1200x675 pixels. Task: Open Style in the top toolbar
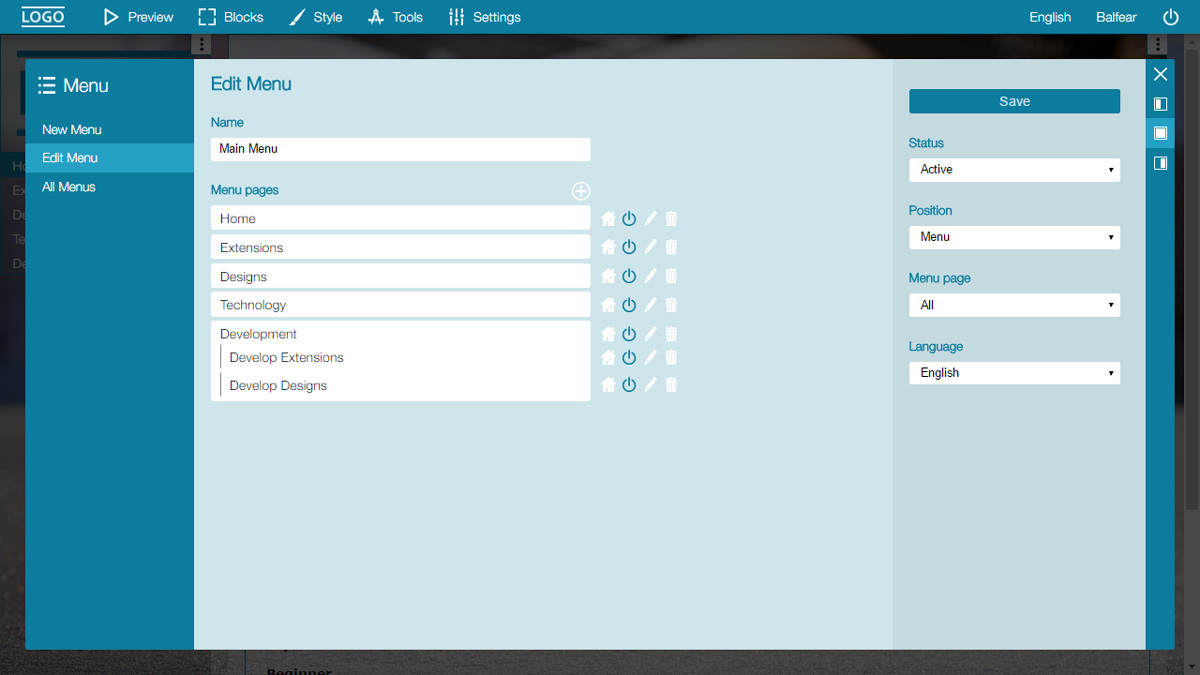point(315,17)
